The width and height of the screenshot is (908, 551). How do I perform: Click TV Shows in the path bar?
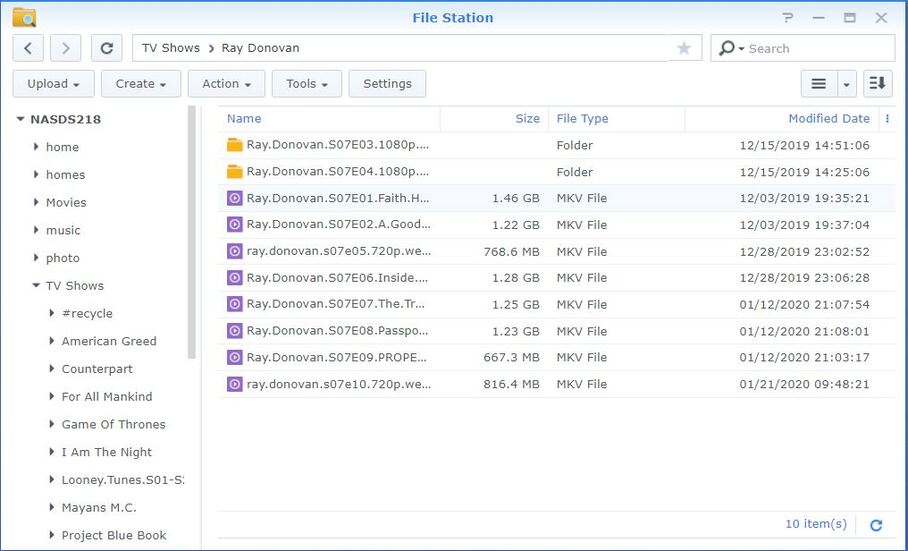pyautogui.click(x=171, y=48)
